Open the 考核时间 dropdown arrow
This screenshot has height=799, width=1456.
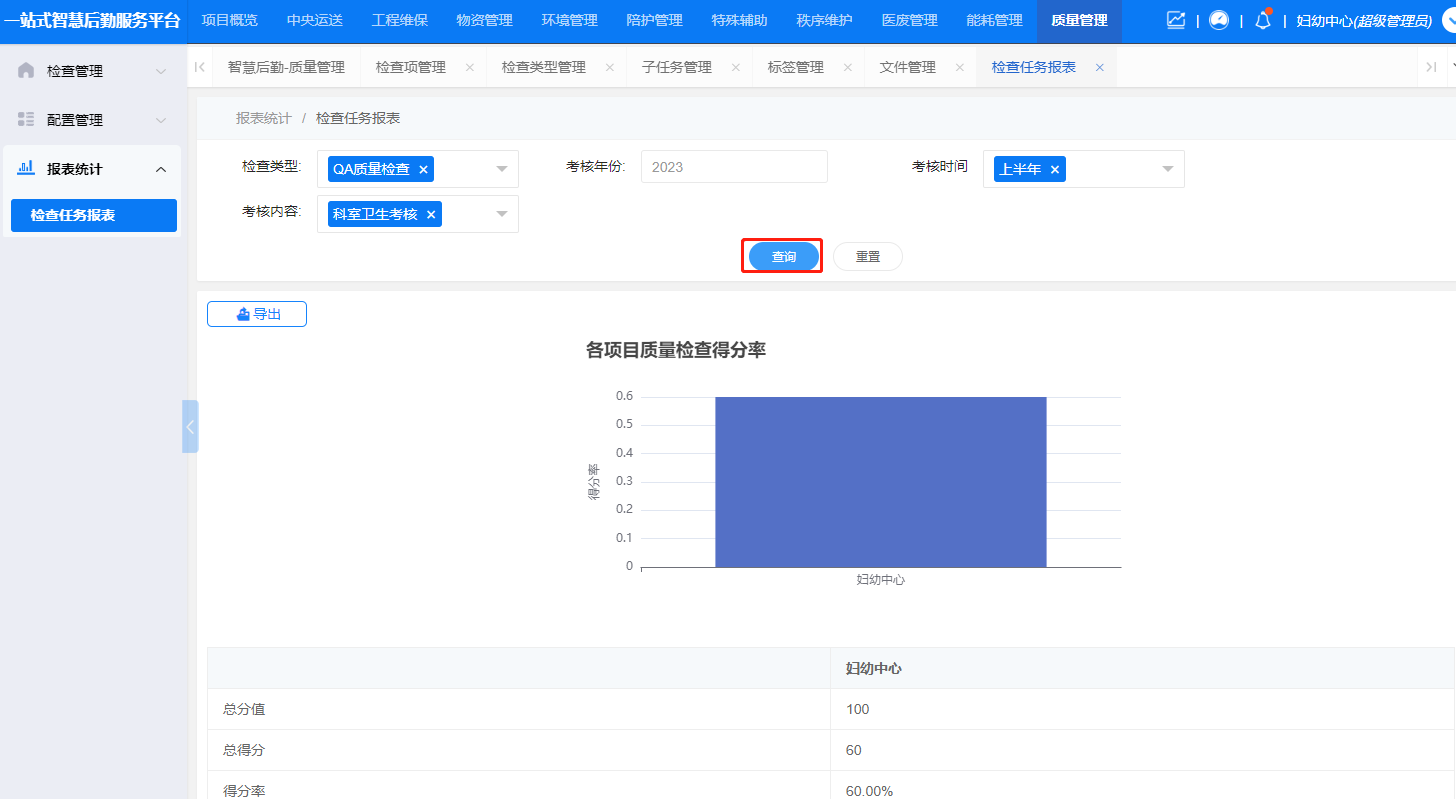pos(1167,169)
